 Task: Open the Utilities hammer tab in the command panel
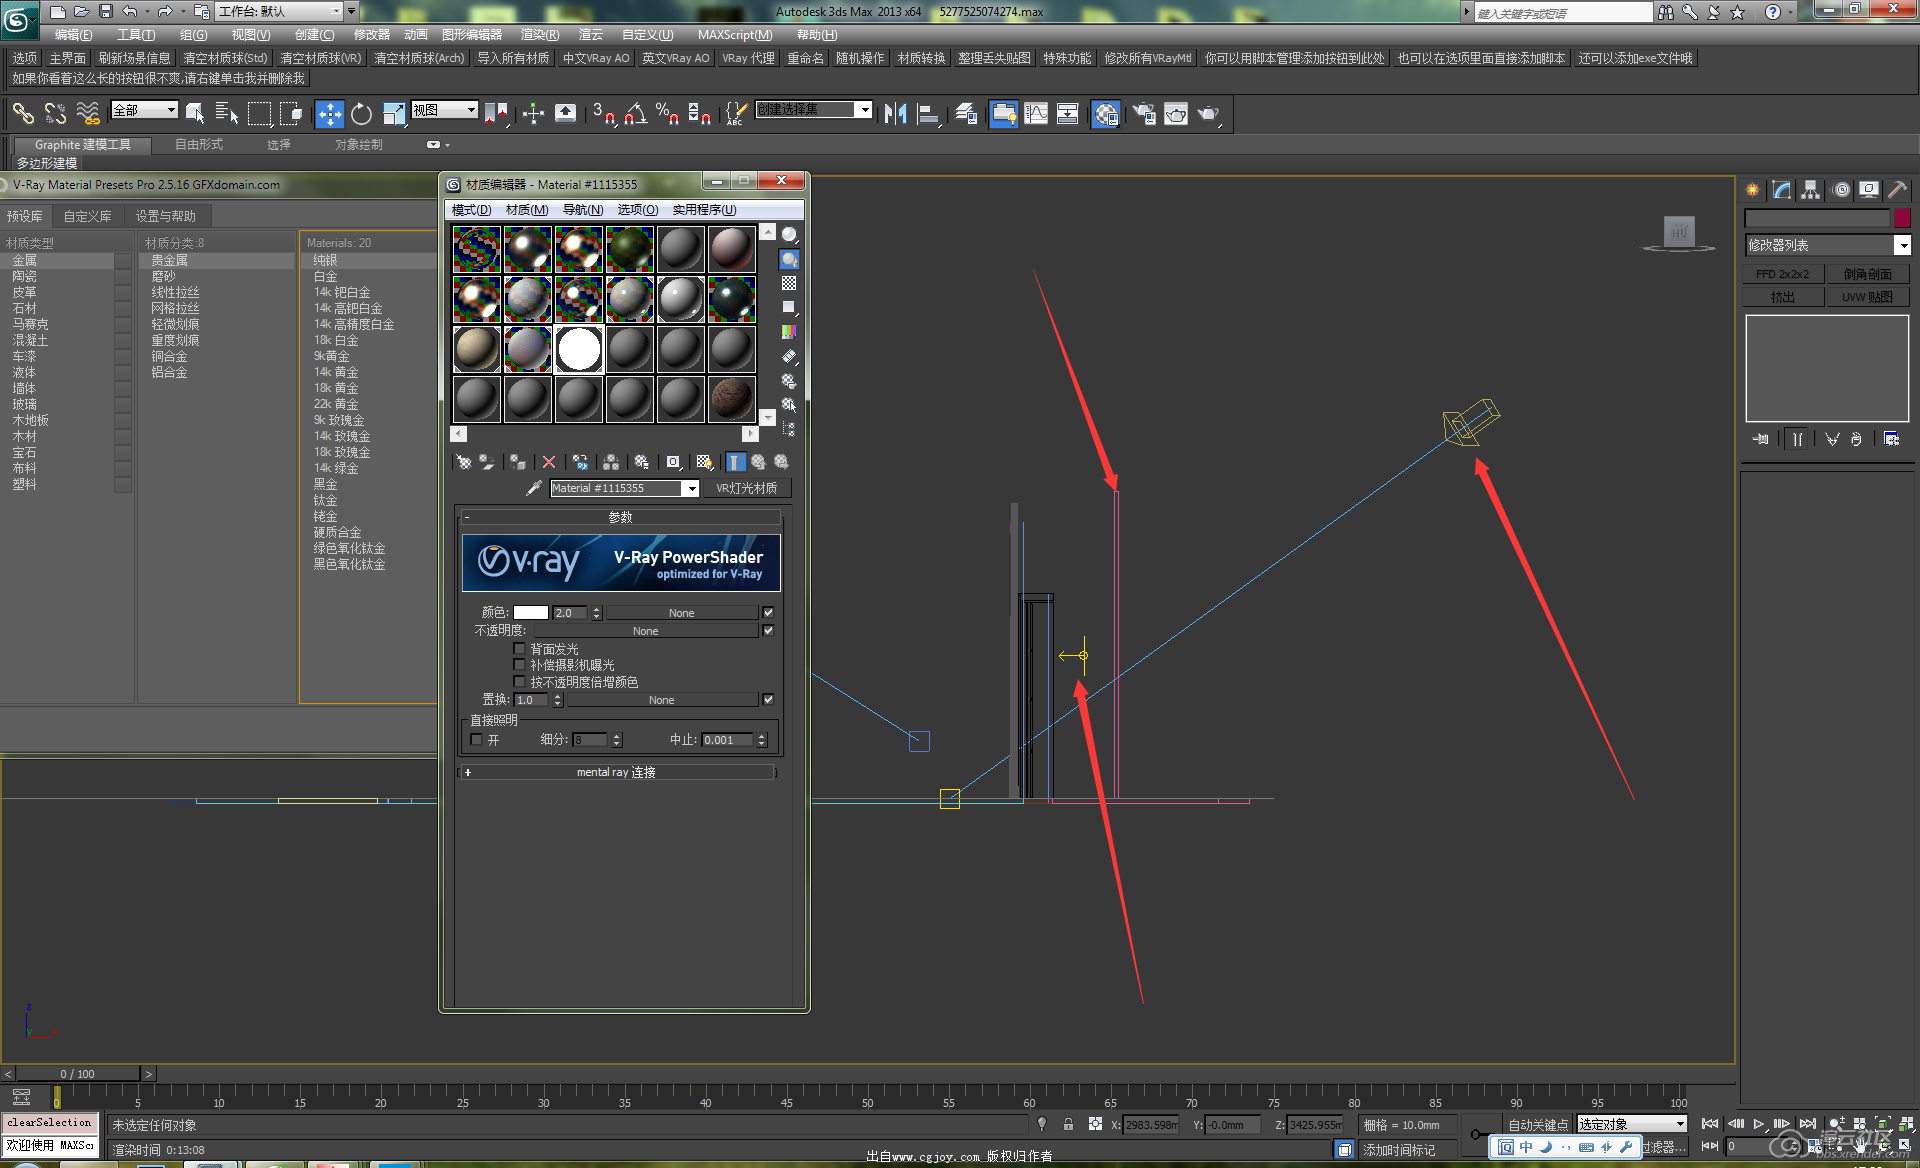pos(1897,190)
